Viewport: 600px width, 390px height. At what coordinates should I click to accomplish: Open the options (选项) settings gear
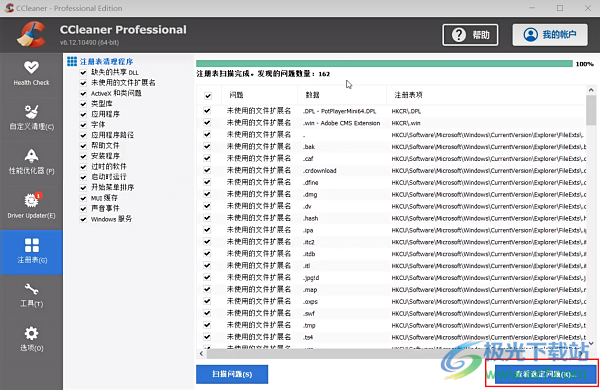31,339
